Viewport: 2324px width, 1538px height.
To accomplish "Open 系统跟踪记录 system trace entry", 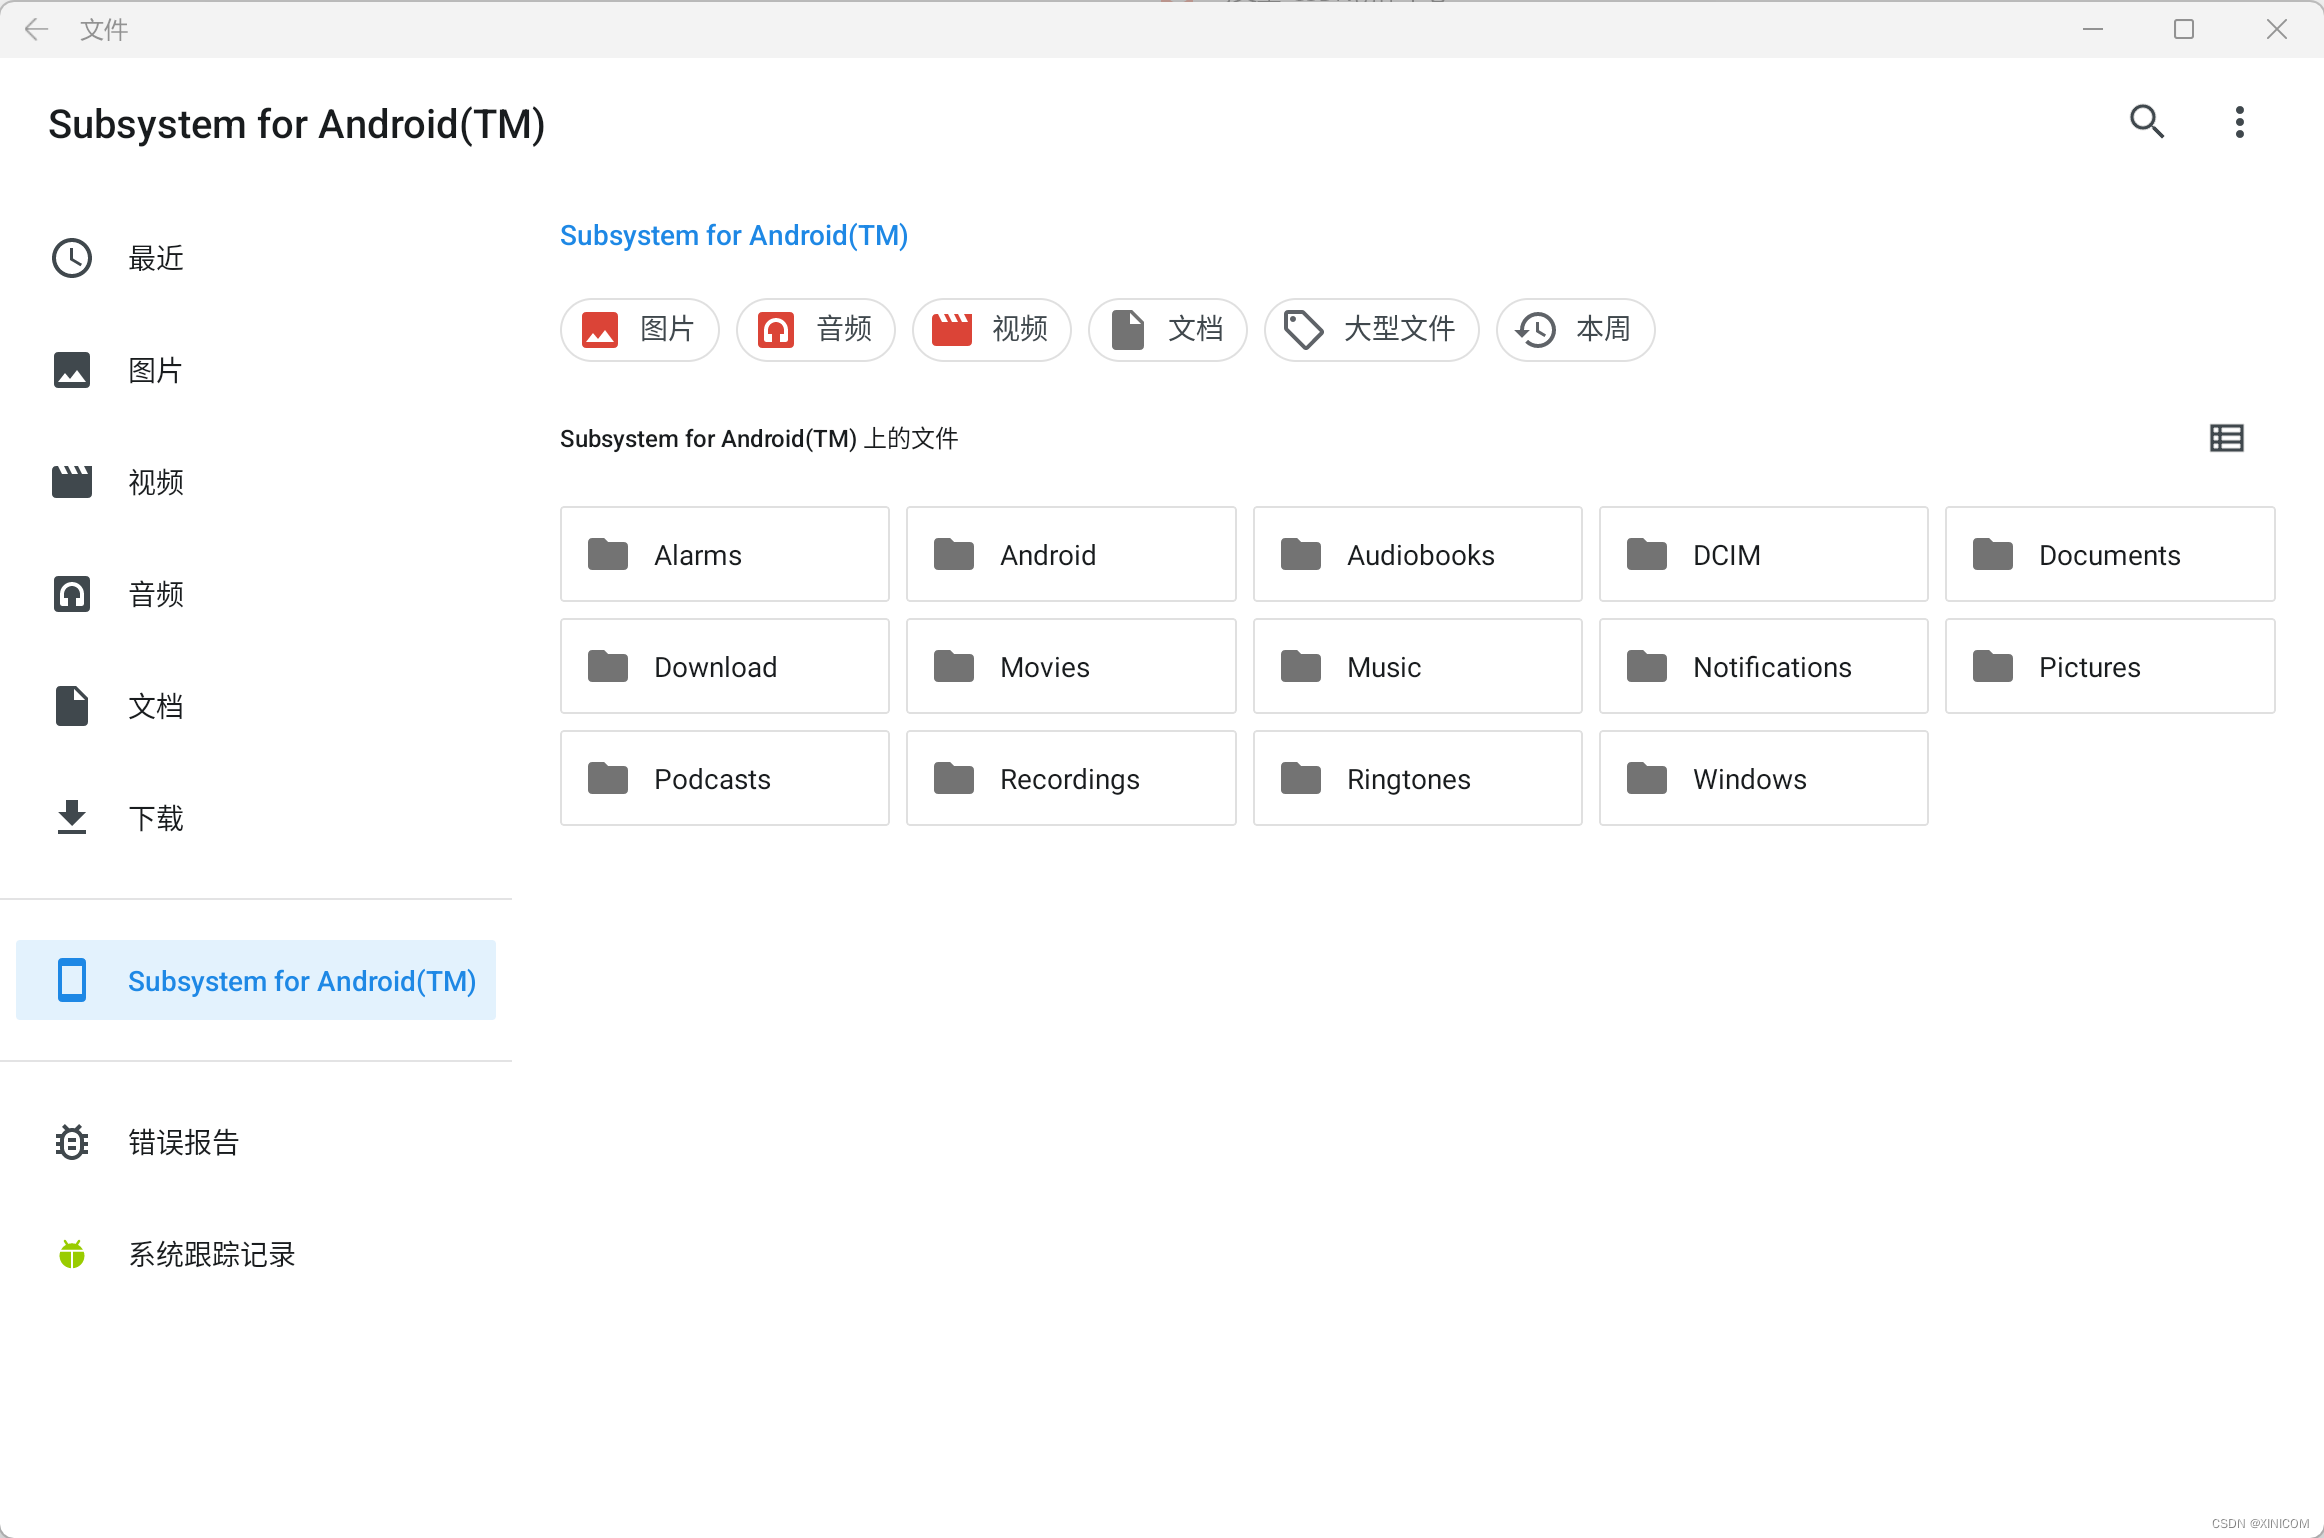I will tap(211, 1254).
